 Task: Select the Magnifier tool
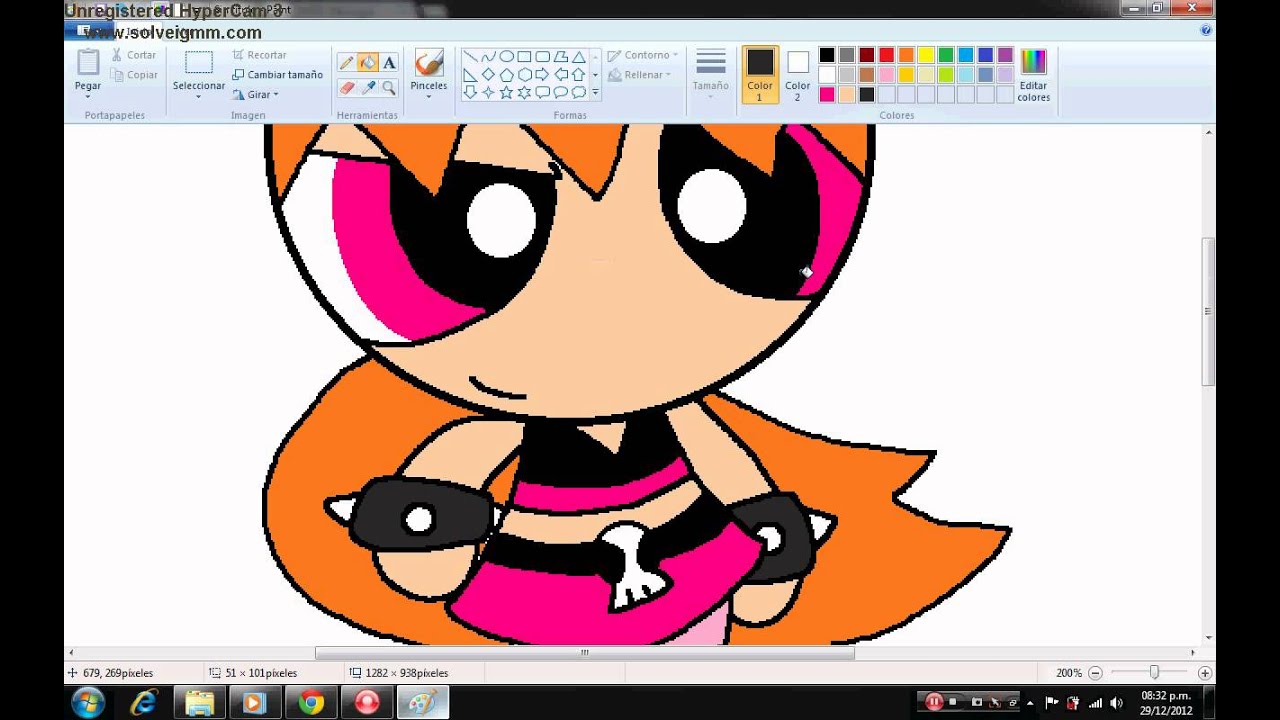coord(389,88)
